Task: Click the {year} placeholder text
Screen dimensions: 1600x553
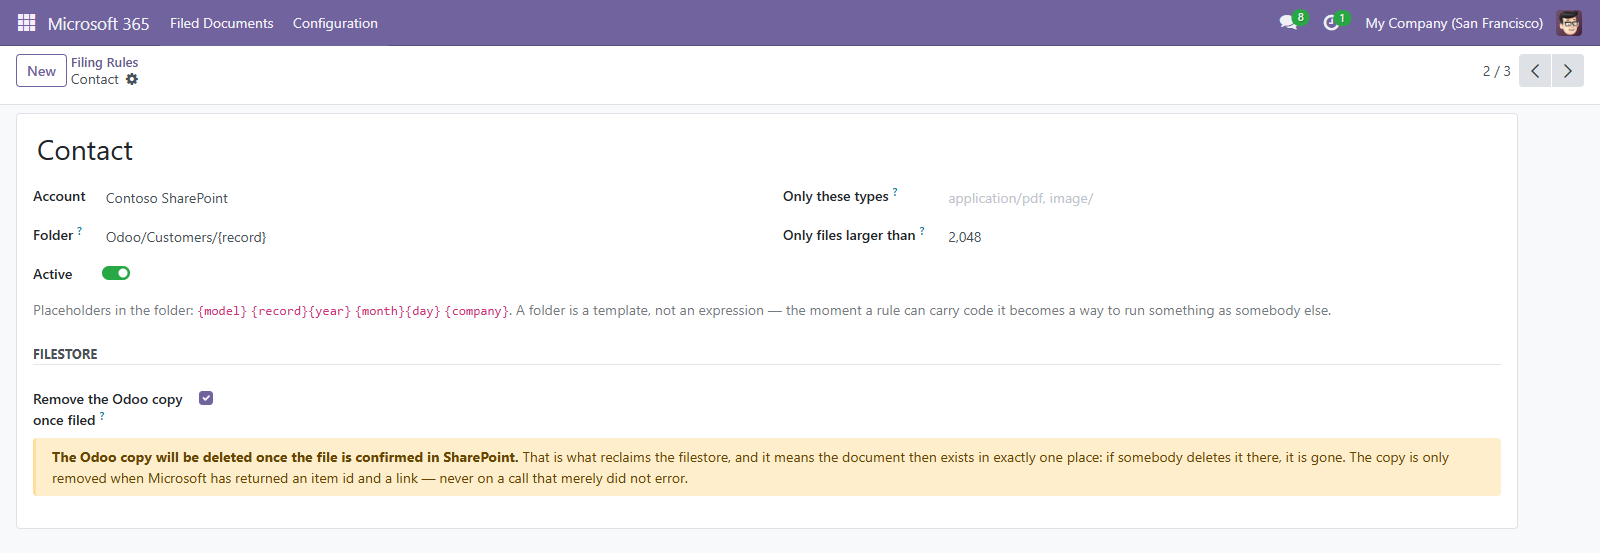Action: tap(330, 311)
